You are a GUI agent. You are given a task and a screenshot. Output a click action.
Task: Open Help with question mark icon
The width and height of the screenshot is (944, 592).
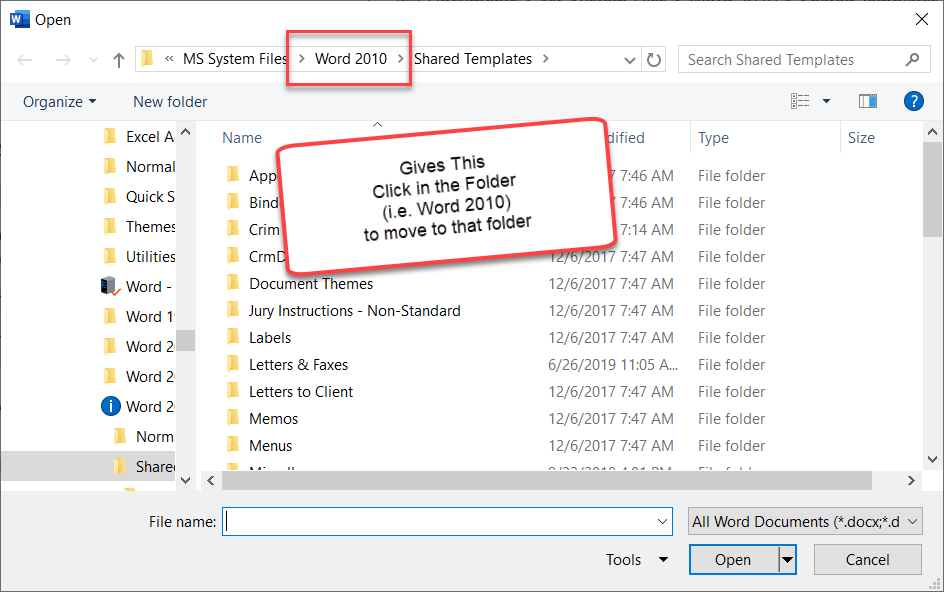coord(913,101)
